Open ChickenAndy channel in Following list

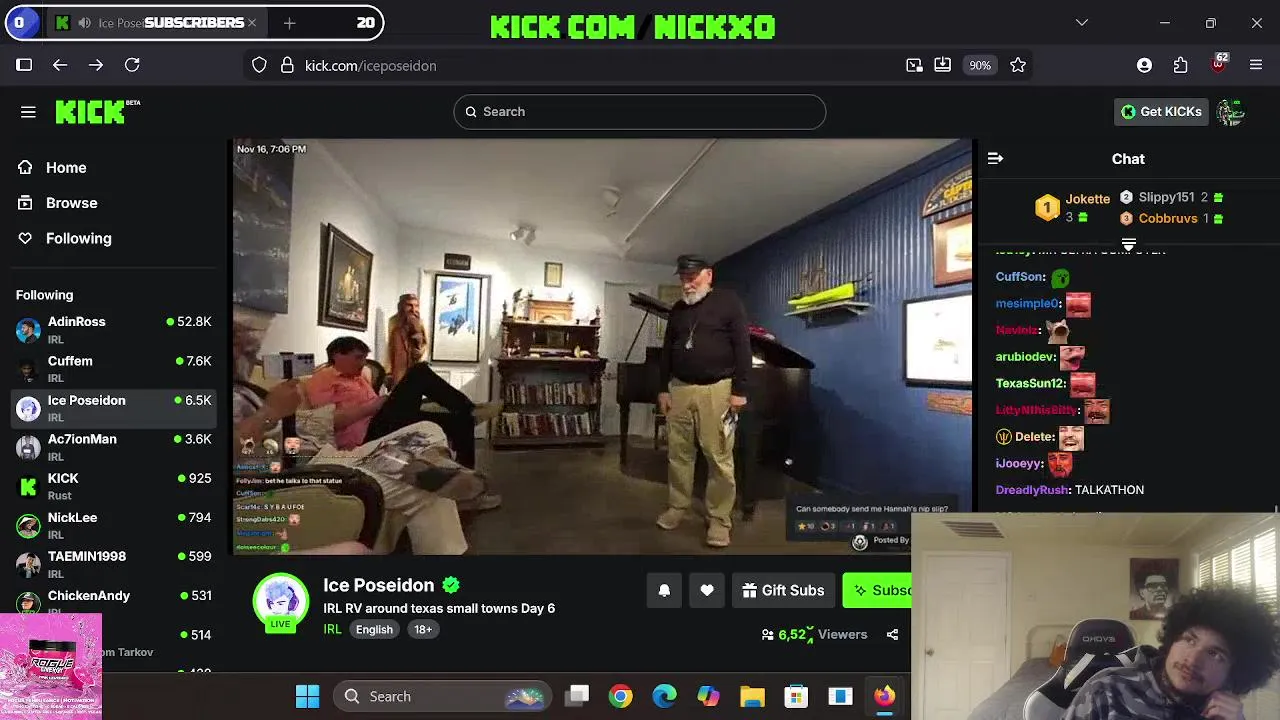click(x=114, y=602)
